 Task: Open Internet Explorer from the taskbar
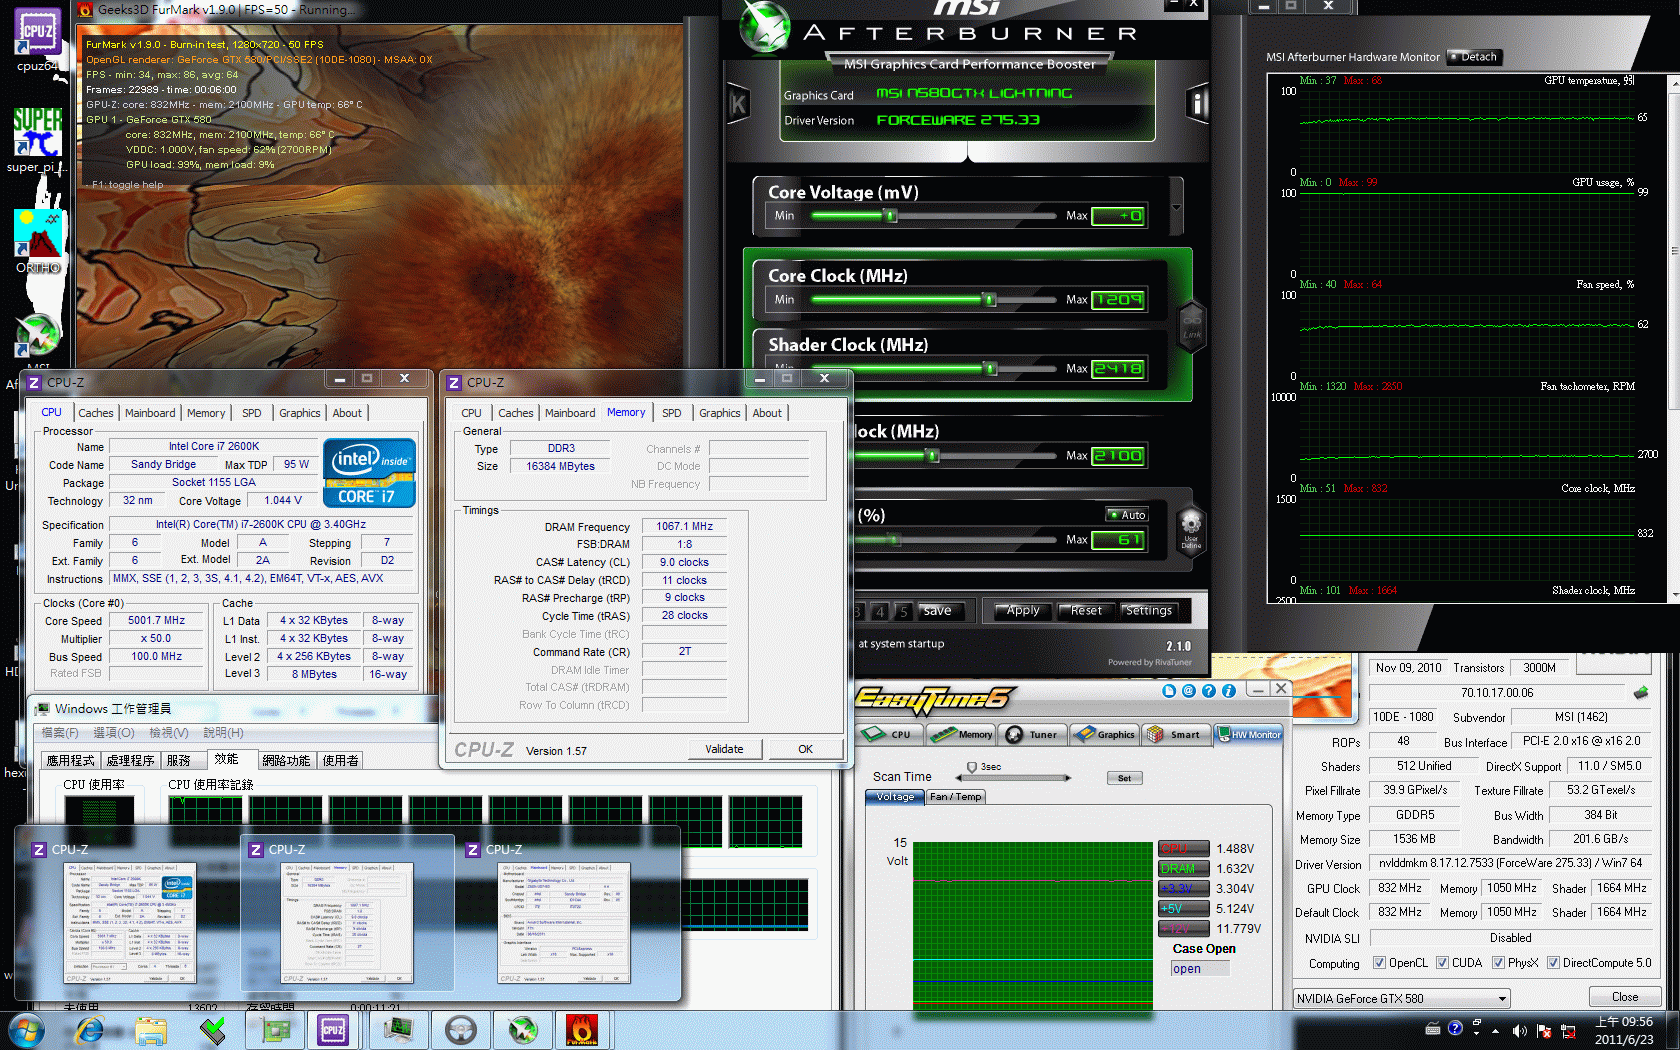[x=89, y=1029]
